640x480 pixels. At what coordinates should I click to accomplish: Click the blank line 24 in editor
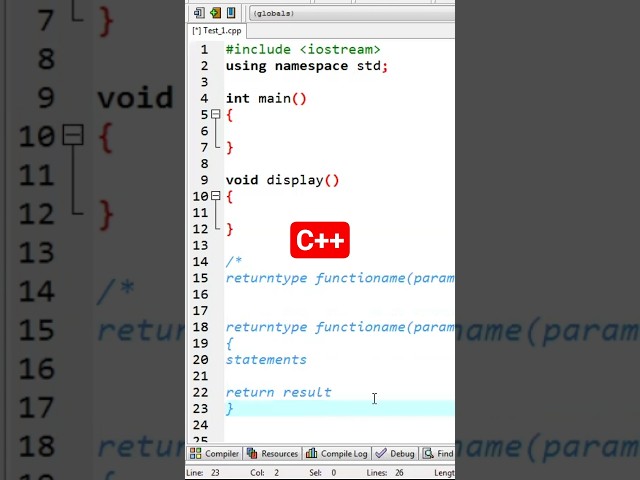pos(339,425)
